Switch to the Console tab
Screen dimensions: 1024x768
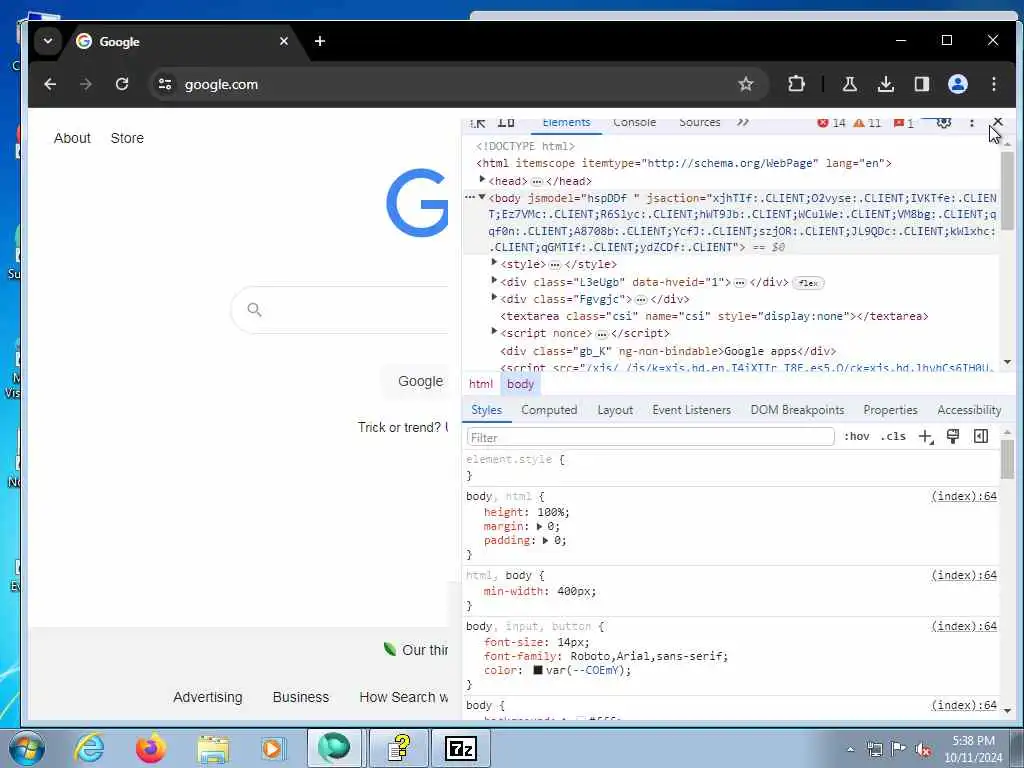click(634, 123)
